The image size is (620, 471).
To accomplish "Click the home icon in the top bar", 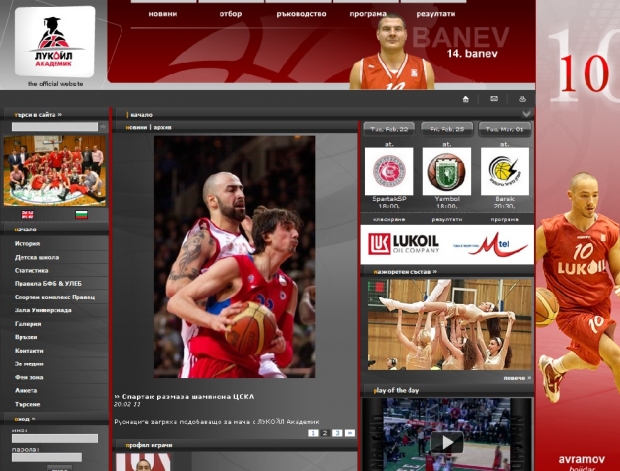I will pos(465,99).
